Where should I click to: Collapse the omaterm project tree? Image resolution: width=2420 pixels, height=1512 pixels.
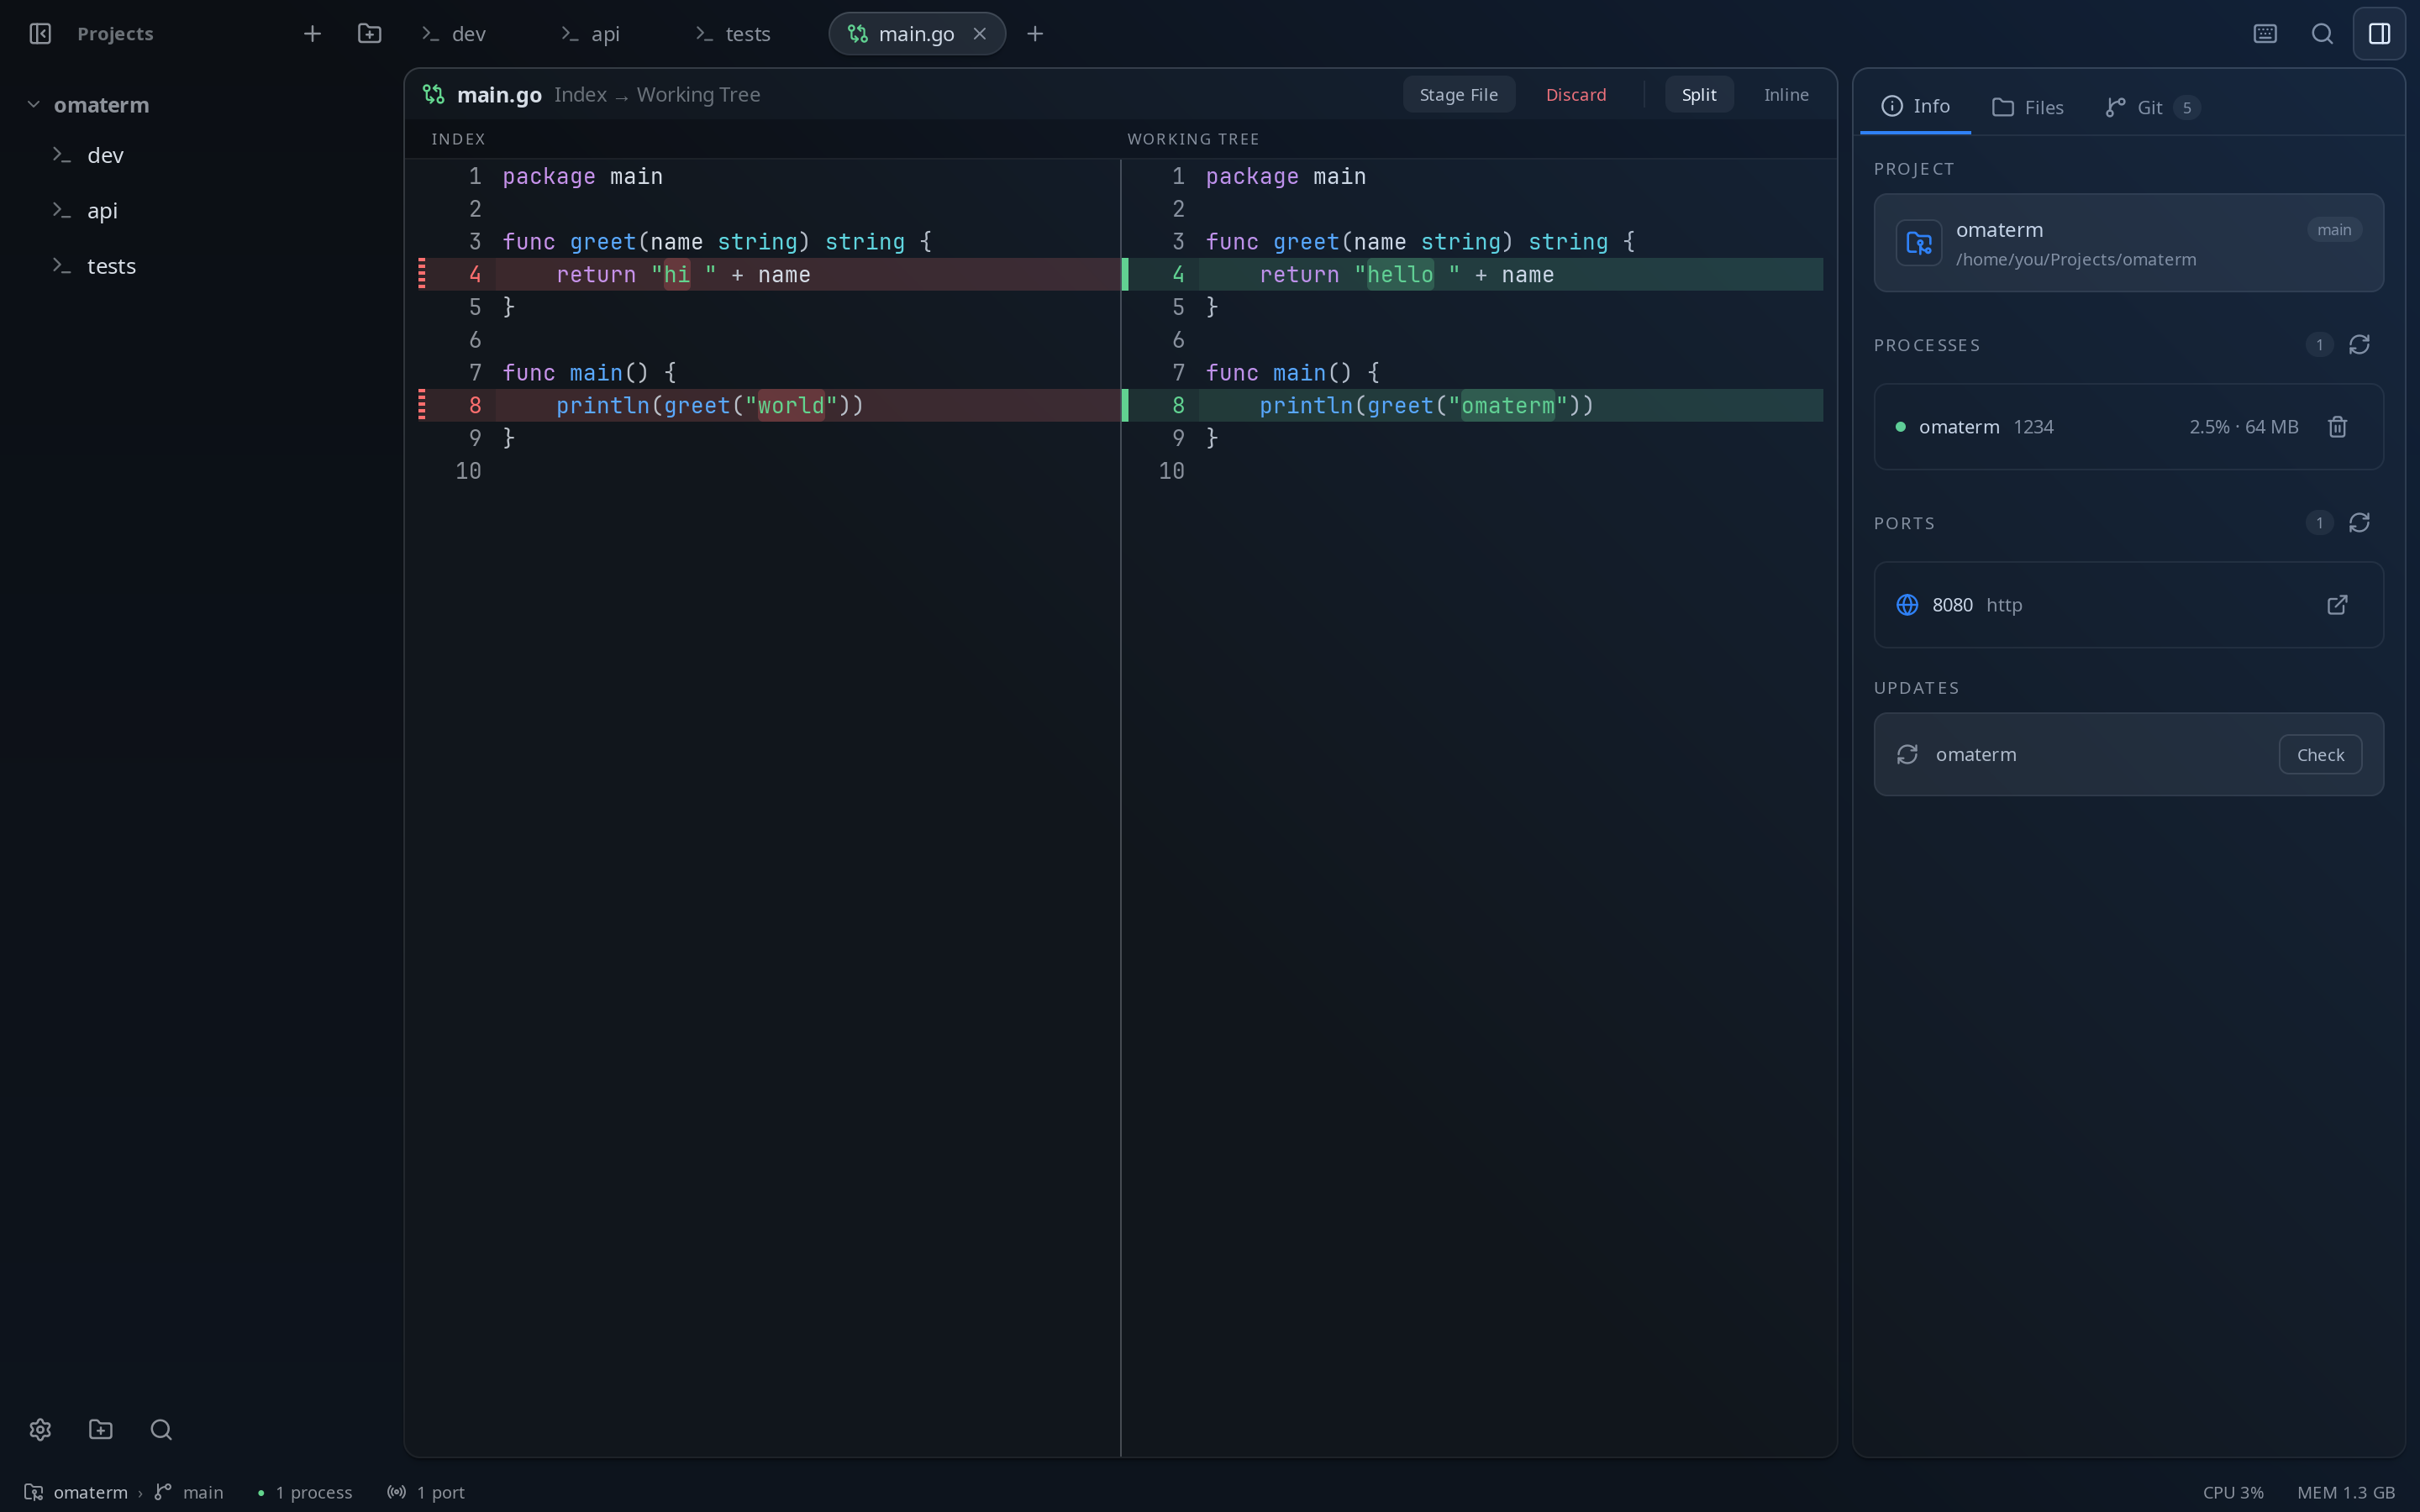click(x=33, y=104)
